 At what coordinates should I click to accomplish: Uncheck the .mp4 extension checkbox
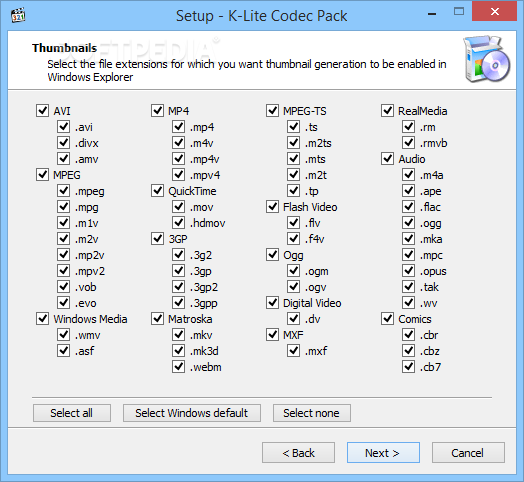click(178, 126)
